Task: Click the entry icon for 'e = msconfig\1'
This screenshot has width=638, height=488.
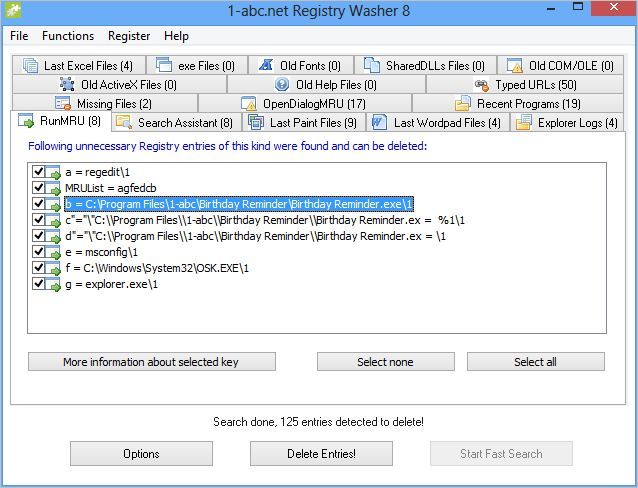Action: (53, 252)
